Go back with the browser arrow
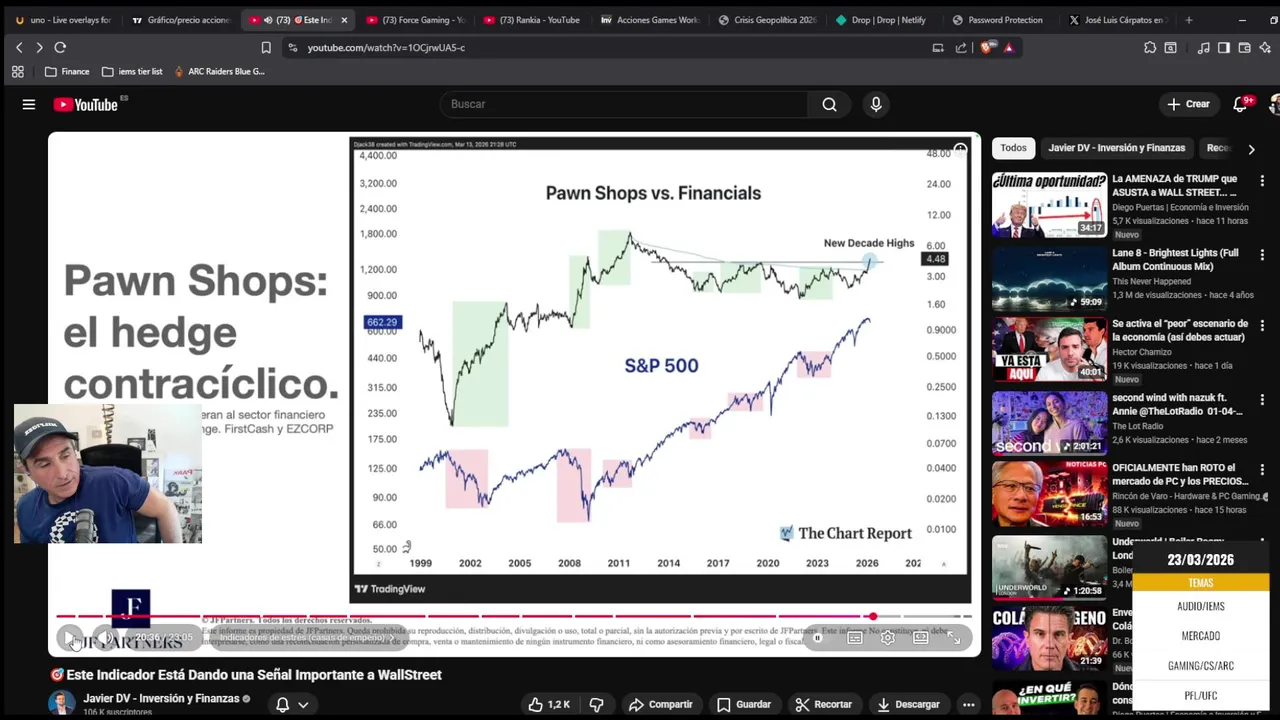1280x720 pixels. (x=19, y=47)
